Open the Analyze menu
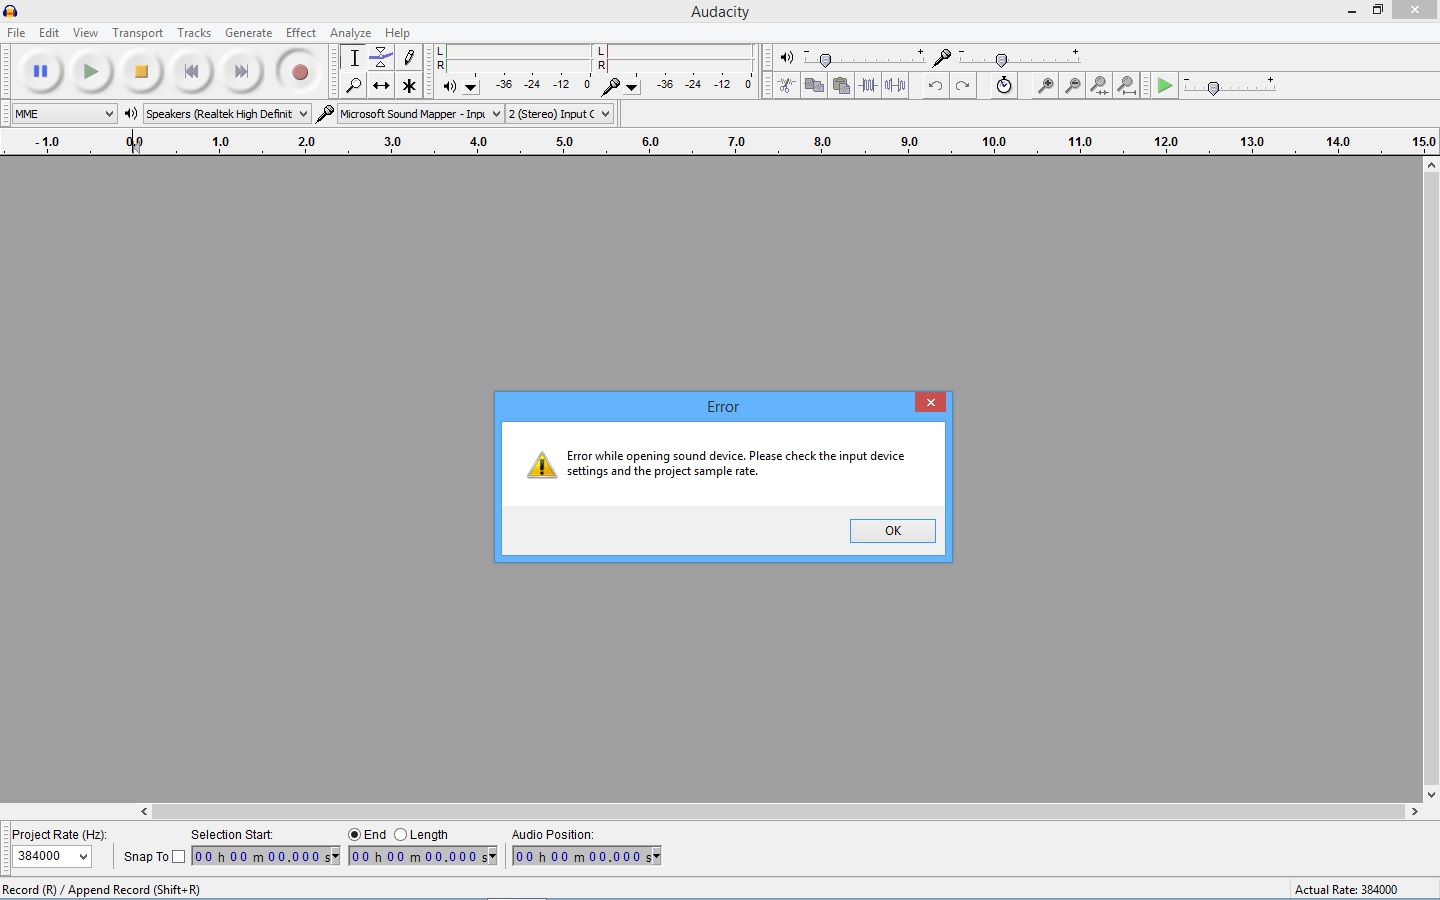The width and height of the screenshot is (1440, 900). coord(351,32)
